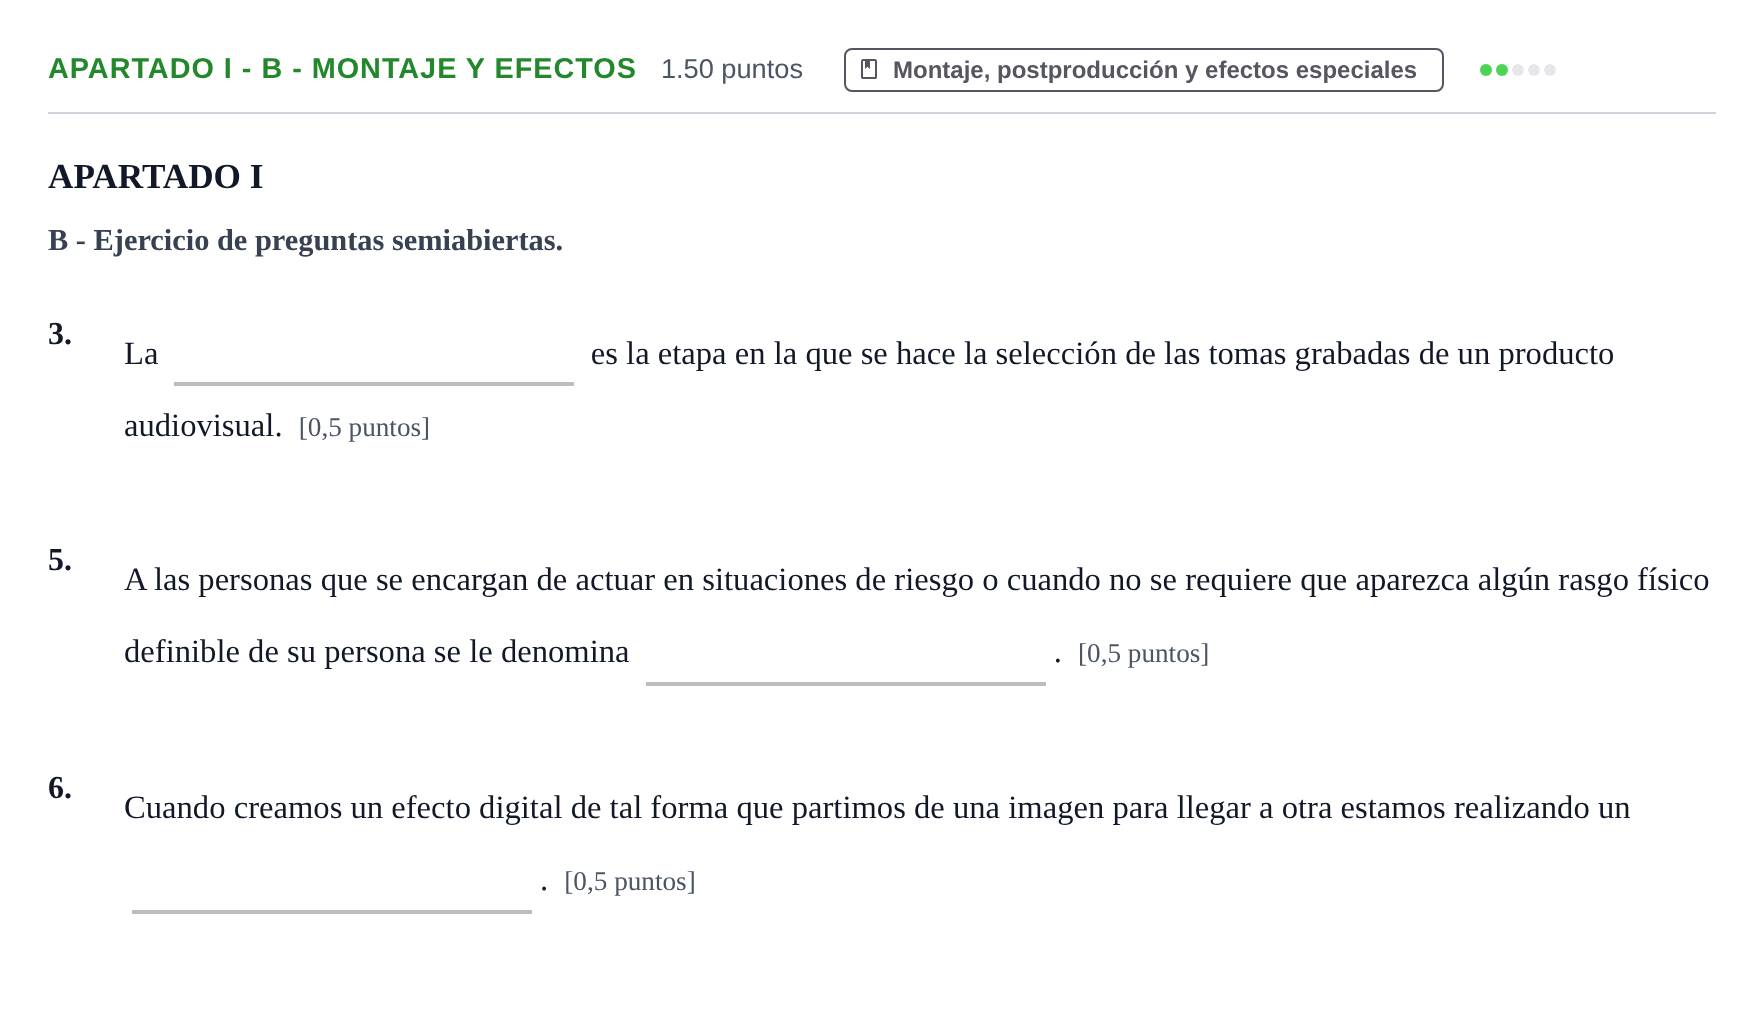Select question number 5

coord(60,560)
